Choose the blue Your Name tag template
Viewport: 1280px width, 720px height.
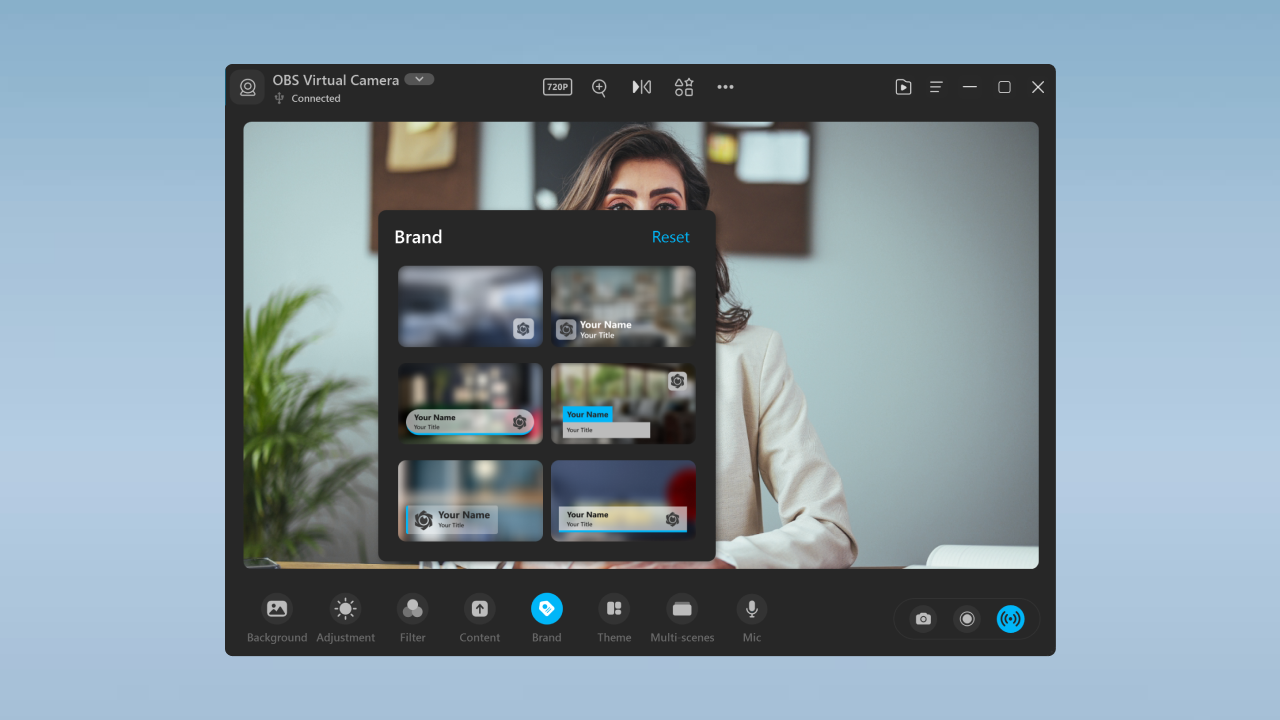point(623,403)
